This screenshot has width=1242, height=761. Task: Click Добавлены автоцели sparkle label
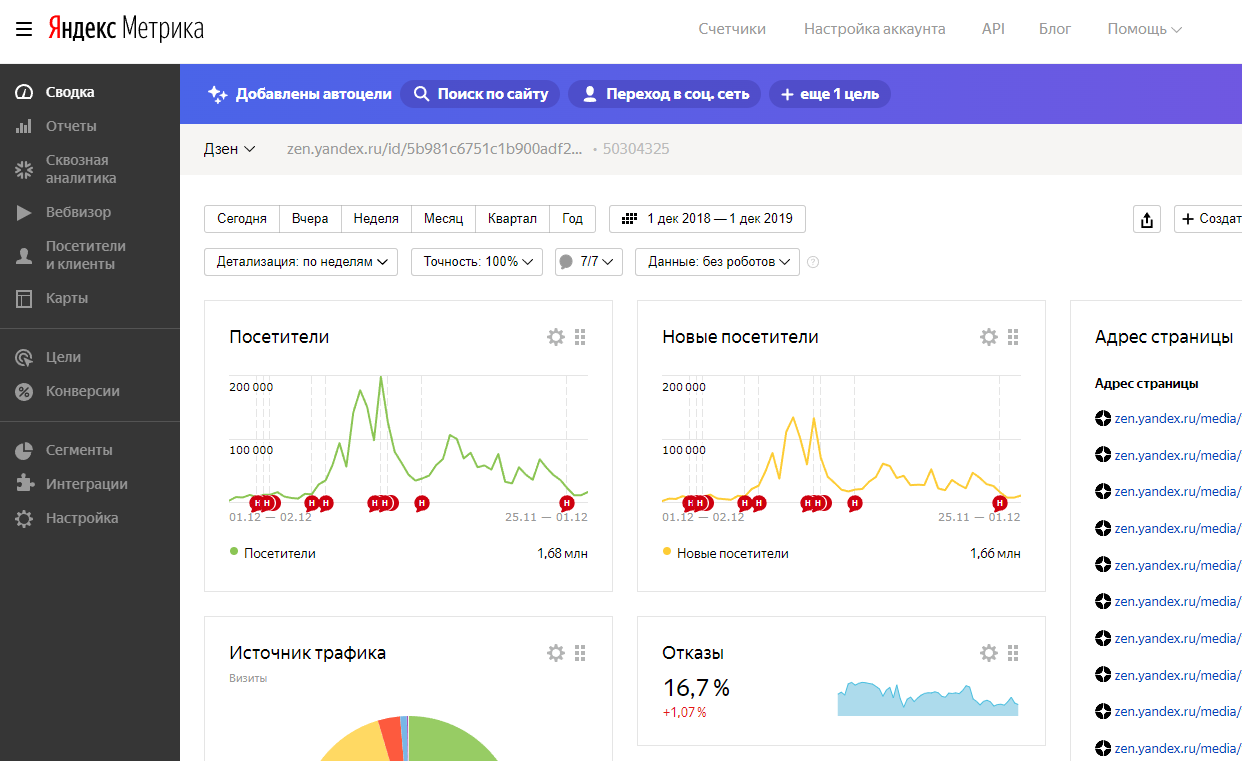pyautogui.click(x=299, y=94)
